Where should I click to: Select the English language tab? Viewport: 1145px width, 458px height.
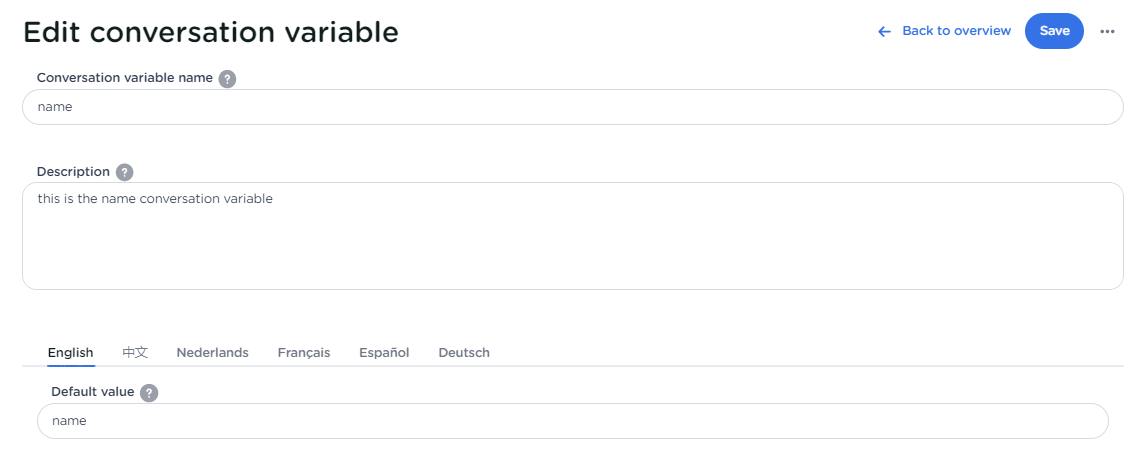click(70, 353)
